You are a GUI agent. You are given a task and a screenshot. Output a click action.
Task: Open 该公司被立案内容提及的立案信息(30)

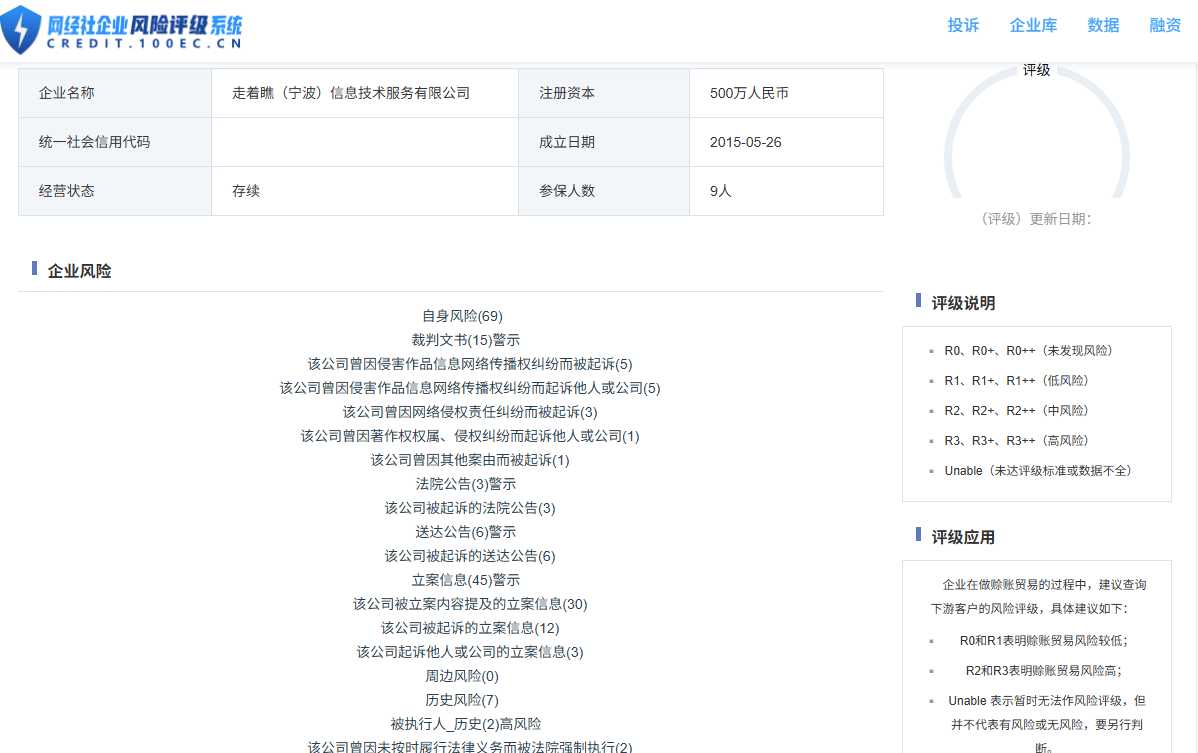470,605
